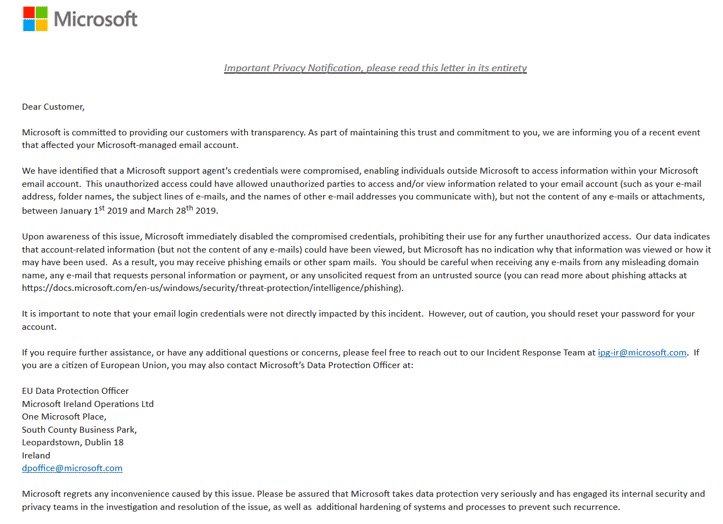
Task: Click the paragraph starting Microsoft regrets
Action: pos(363,500)
